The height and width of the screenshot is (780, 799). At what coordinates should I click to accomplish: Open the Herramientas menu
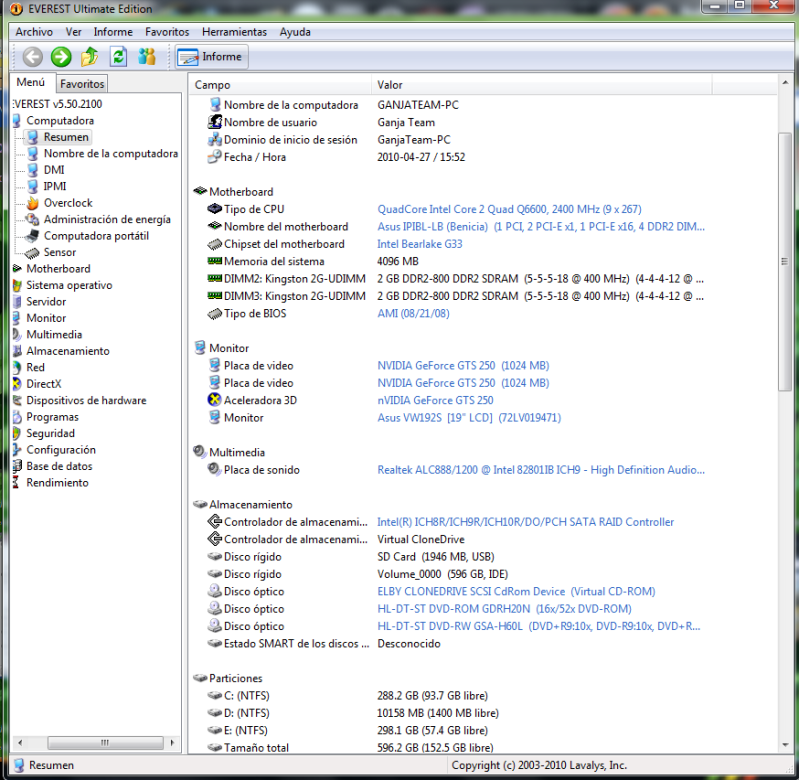click(234, 32)
